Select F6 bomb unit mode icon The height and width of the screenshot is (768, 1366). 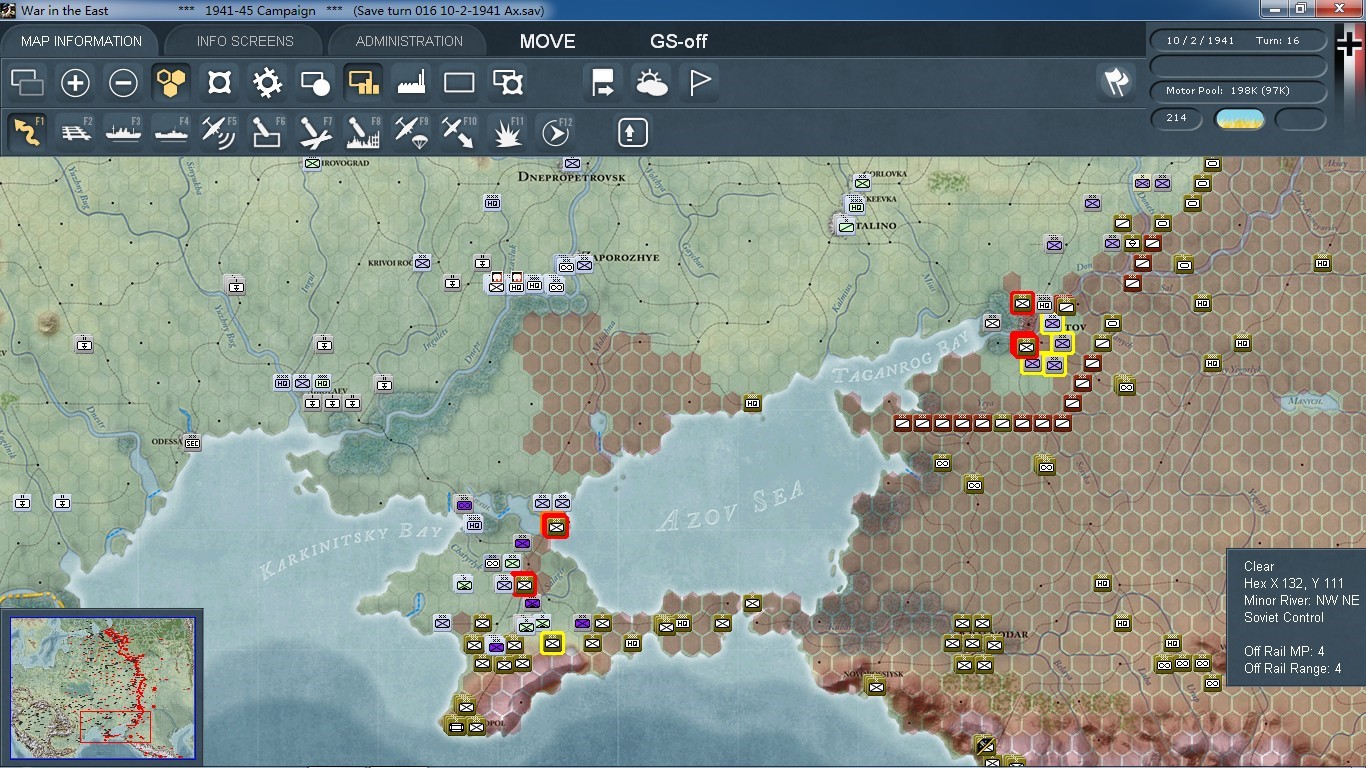pyautogui.click(x=267, y=132)
